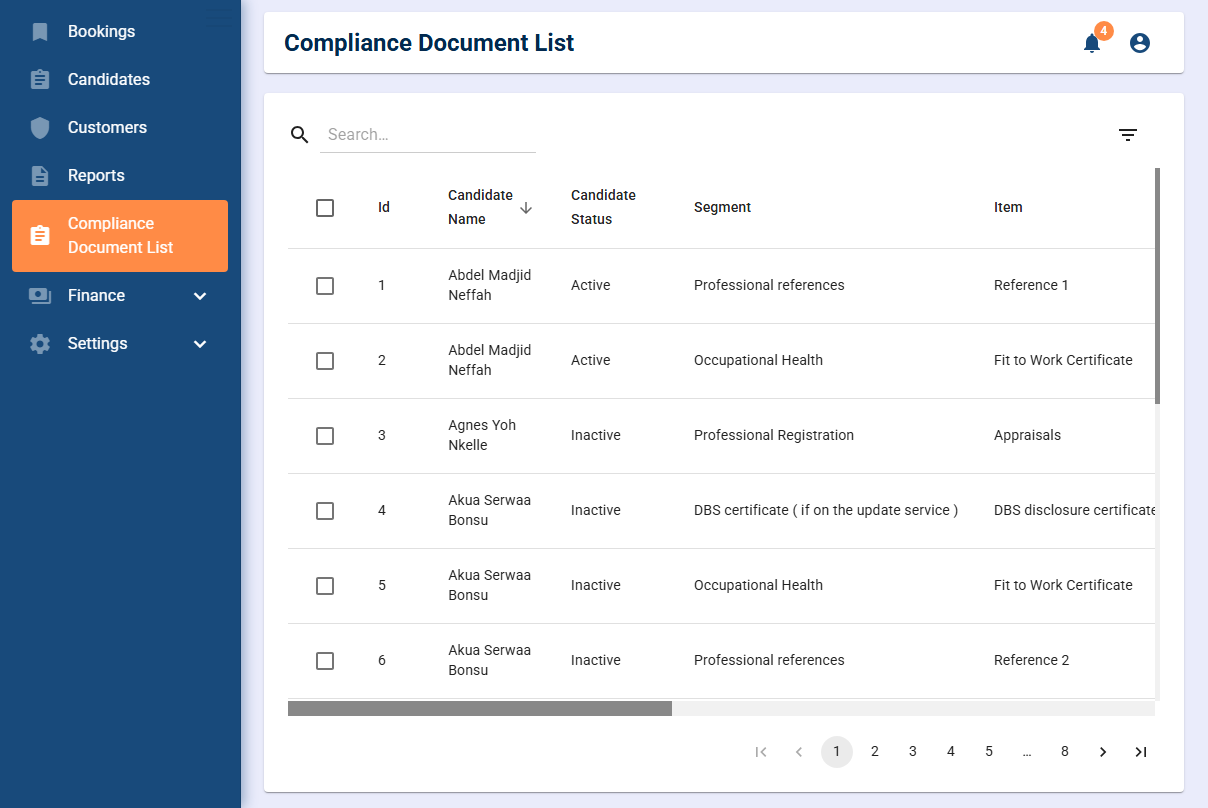Open Settings menu label
1208x808 pixels.
[x=98, y=344]
